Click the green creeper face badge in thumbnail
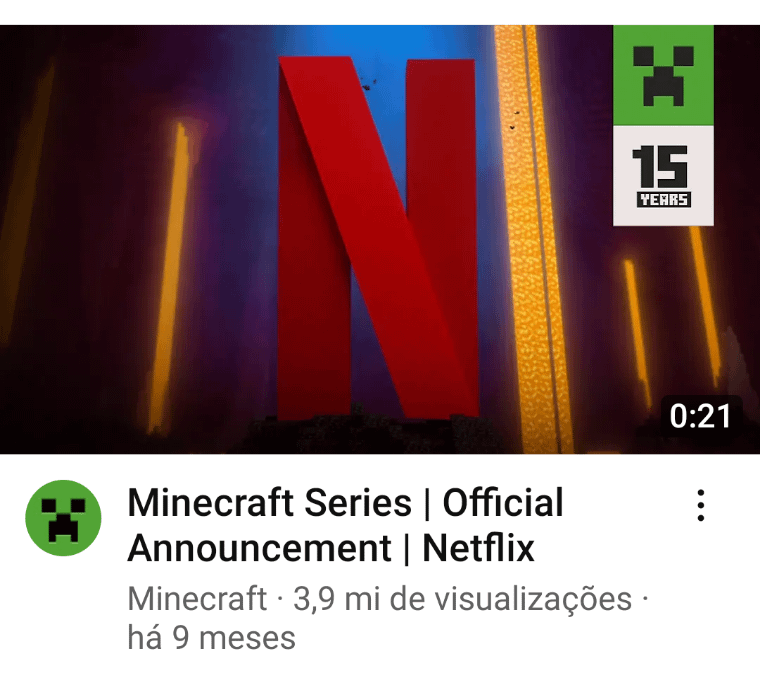This screenshot has height=697, width=760. click(x=663, y=75)
